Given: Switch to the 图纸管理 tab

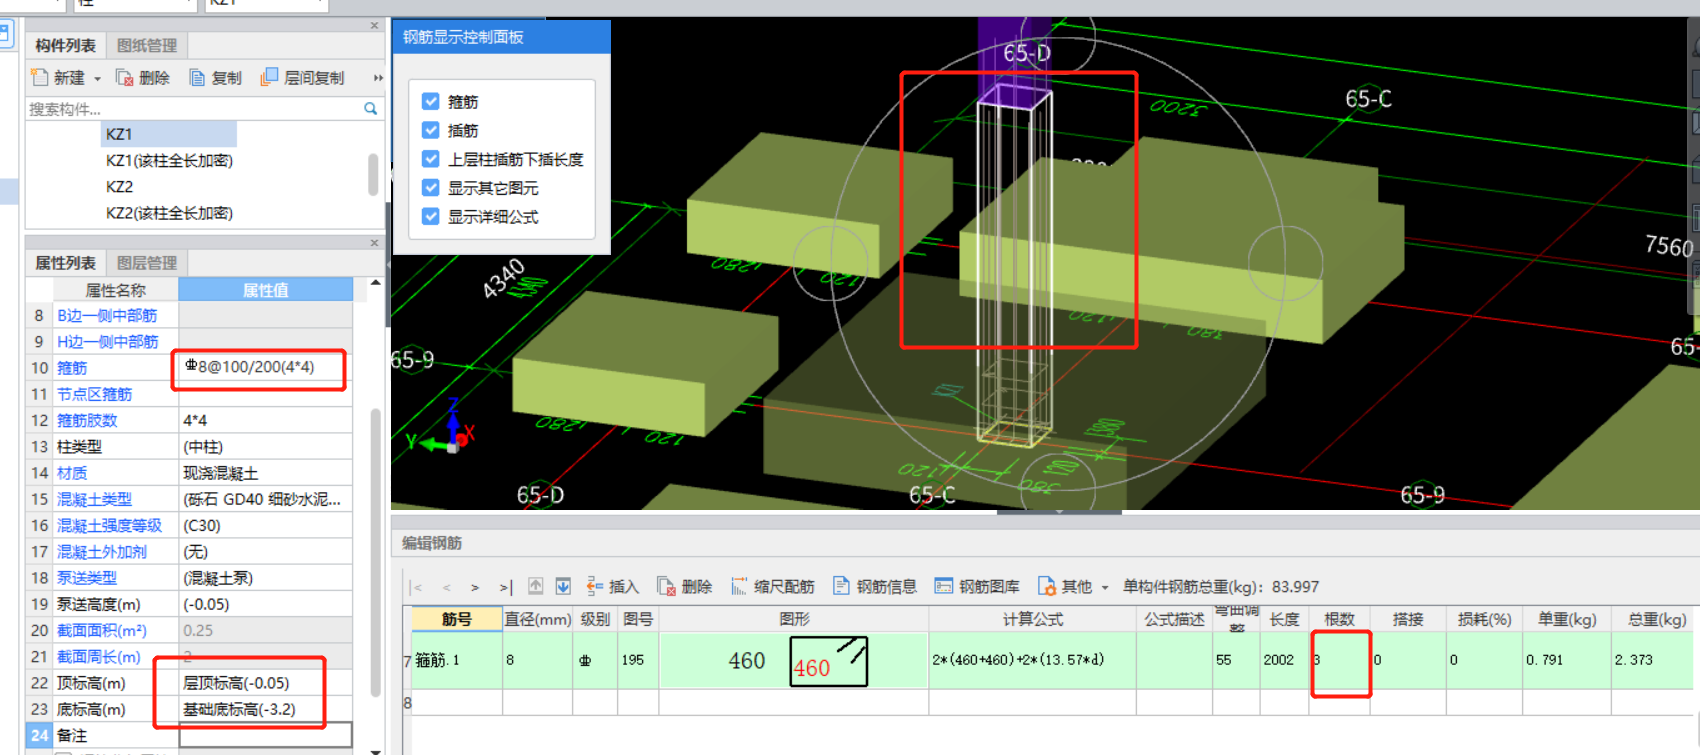Looking at the screenshot, I should [147, 45].
